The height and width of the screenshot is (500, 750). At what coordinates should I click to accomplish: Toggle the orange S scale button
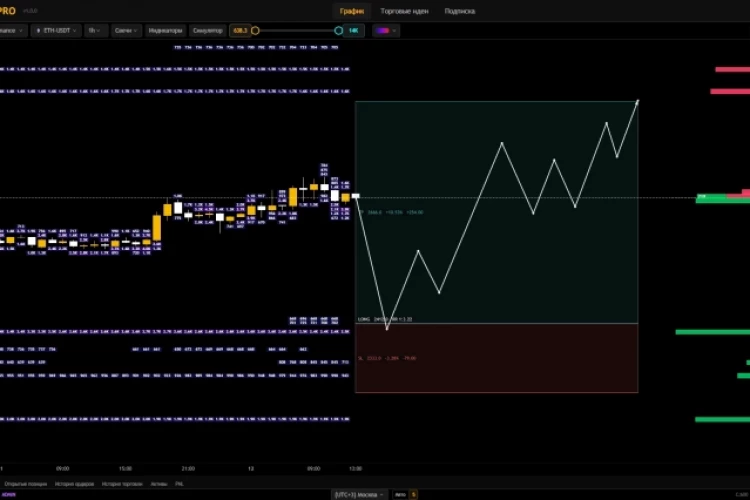[413, 494]
